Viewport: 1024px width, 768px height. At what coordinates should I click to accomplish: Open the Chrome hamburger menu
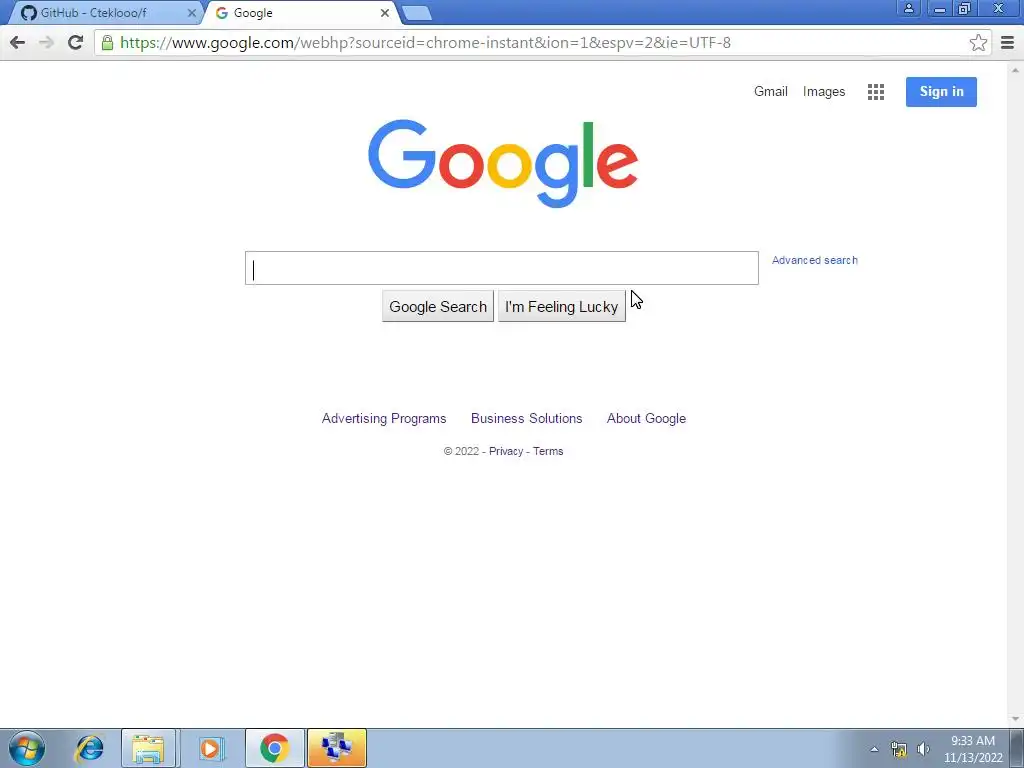coord(1007,43)
